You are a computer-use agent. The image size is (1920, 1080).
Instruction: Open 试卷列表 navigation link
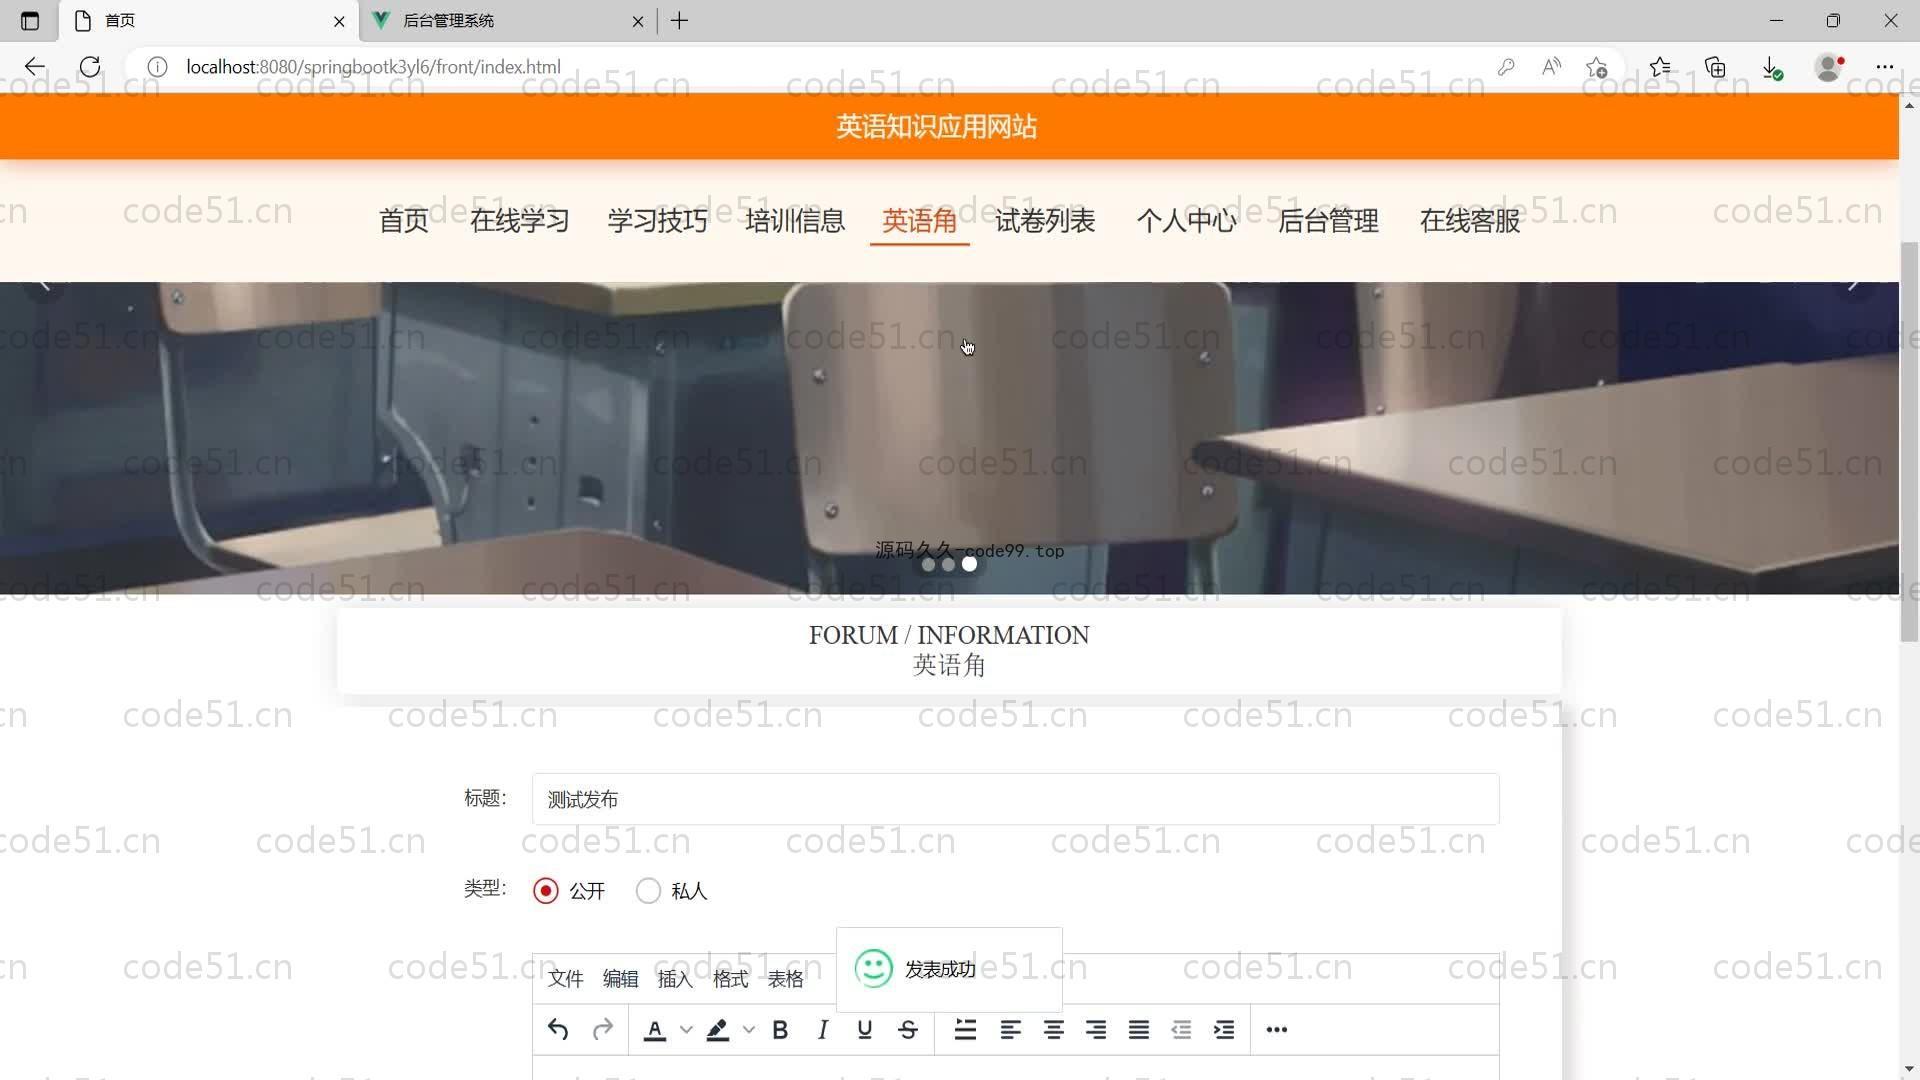(1045, 221)
